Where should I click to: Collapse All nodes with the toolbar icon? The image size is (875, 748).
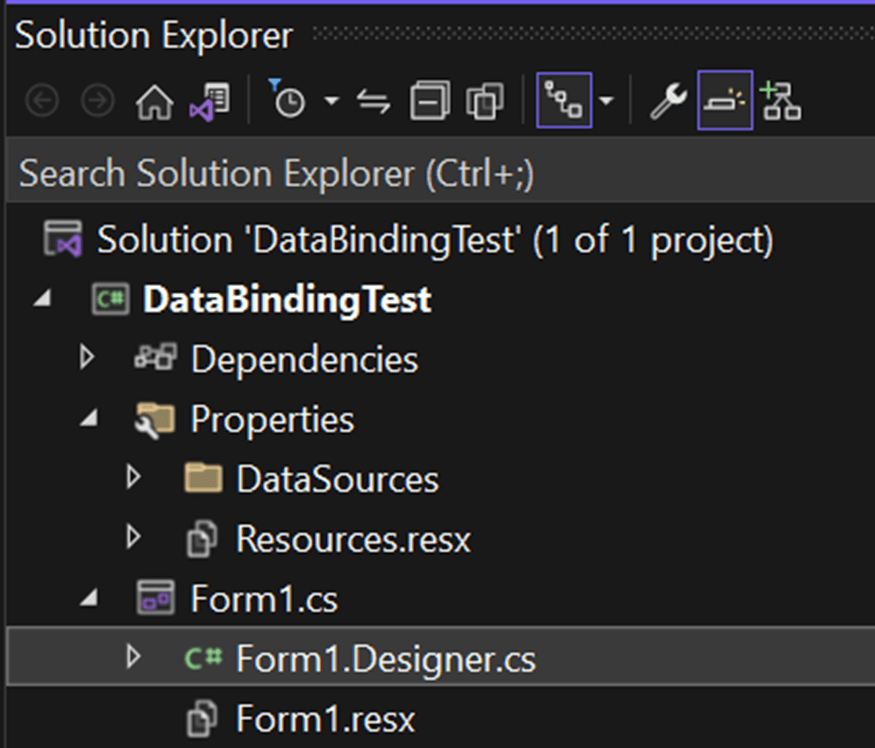pos(432,100)
